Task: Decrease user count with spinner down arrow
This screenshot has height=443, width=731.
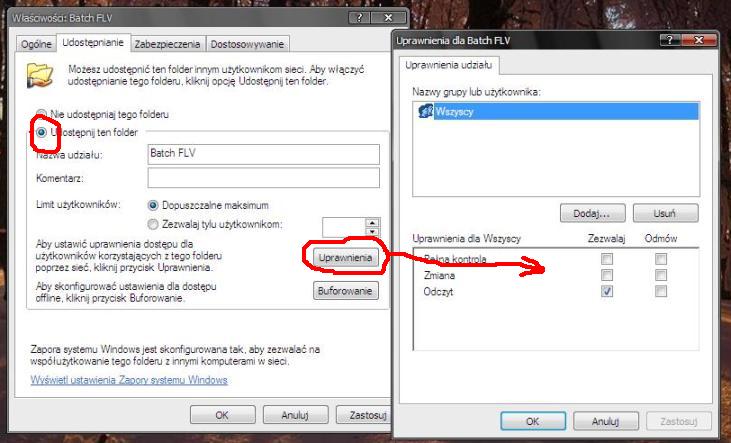Action: (372, 232)
